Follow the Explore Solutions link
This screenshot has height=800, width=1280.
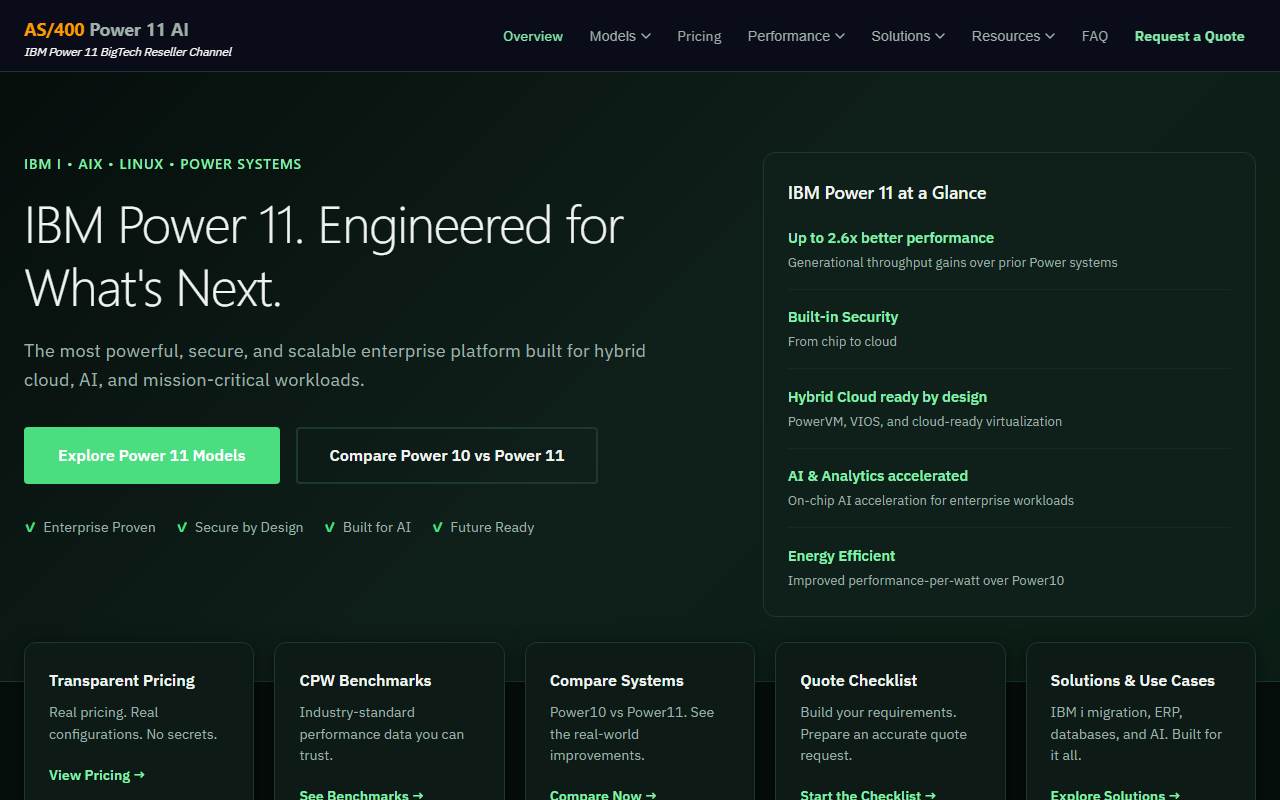click(x=1115, y=794)
